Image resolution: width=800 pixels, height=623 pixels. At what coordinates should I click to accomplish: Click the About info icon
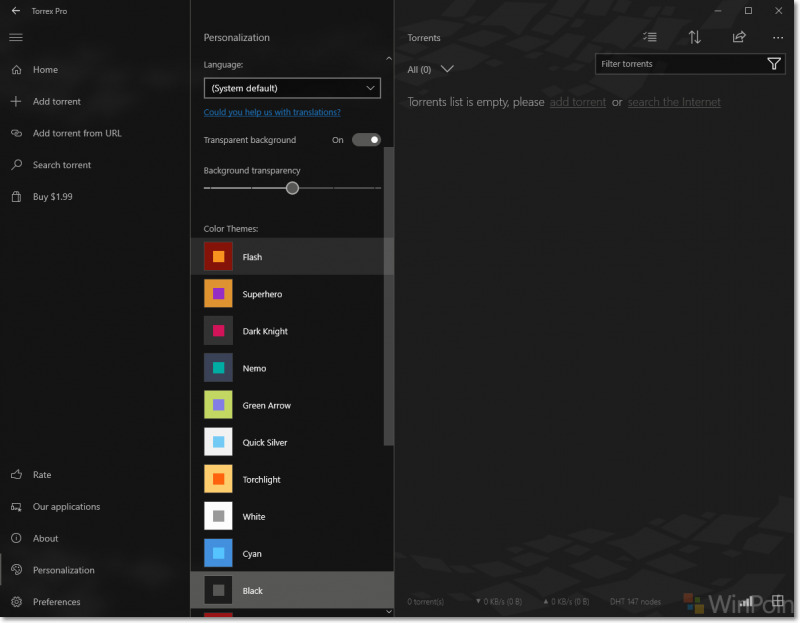16,538
